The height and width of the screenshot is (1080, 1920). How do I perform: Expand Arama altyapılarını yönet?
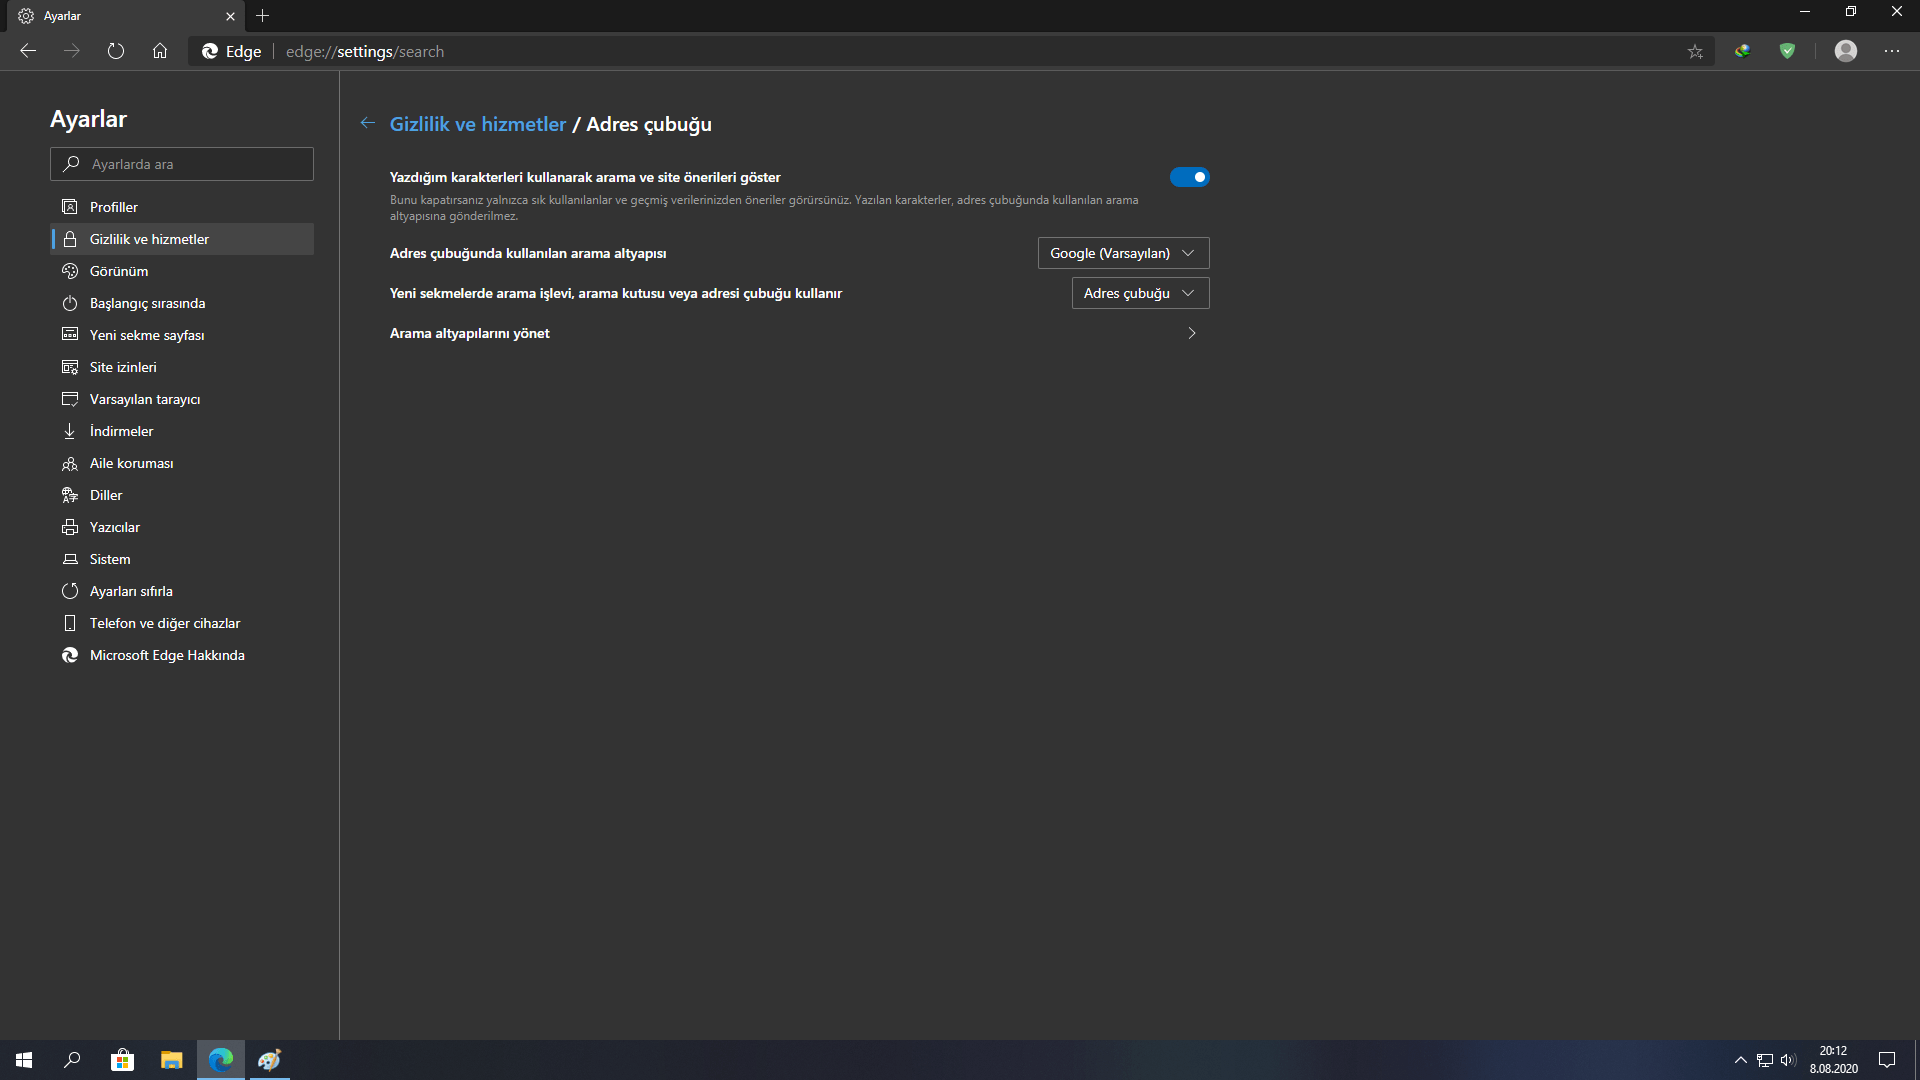[1191, 333]
